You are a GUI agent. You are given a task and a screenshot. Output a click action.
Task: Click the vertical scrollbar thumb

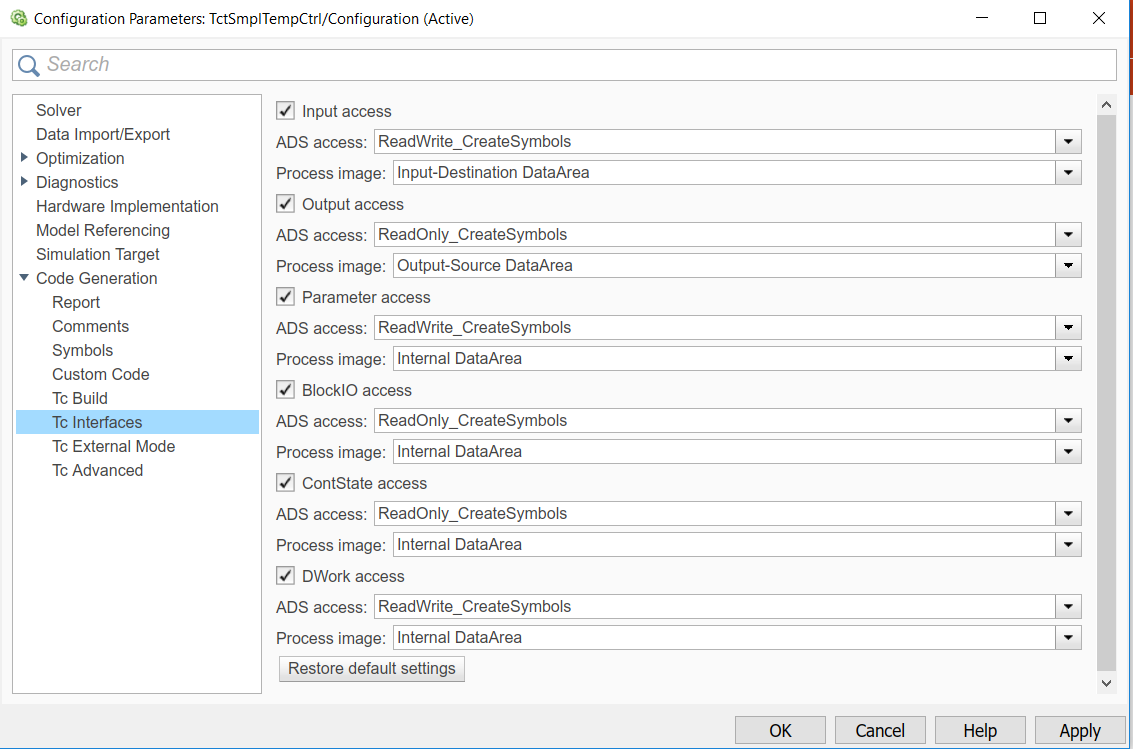1106,392
